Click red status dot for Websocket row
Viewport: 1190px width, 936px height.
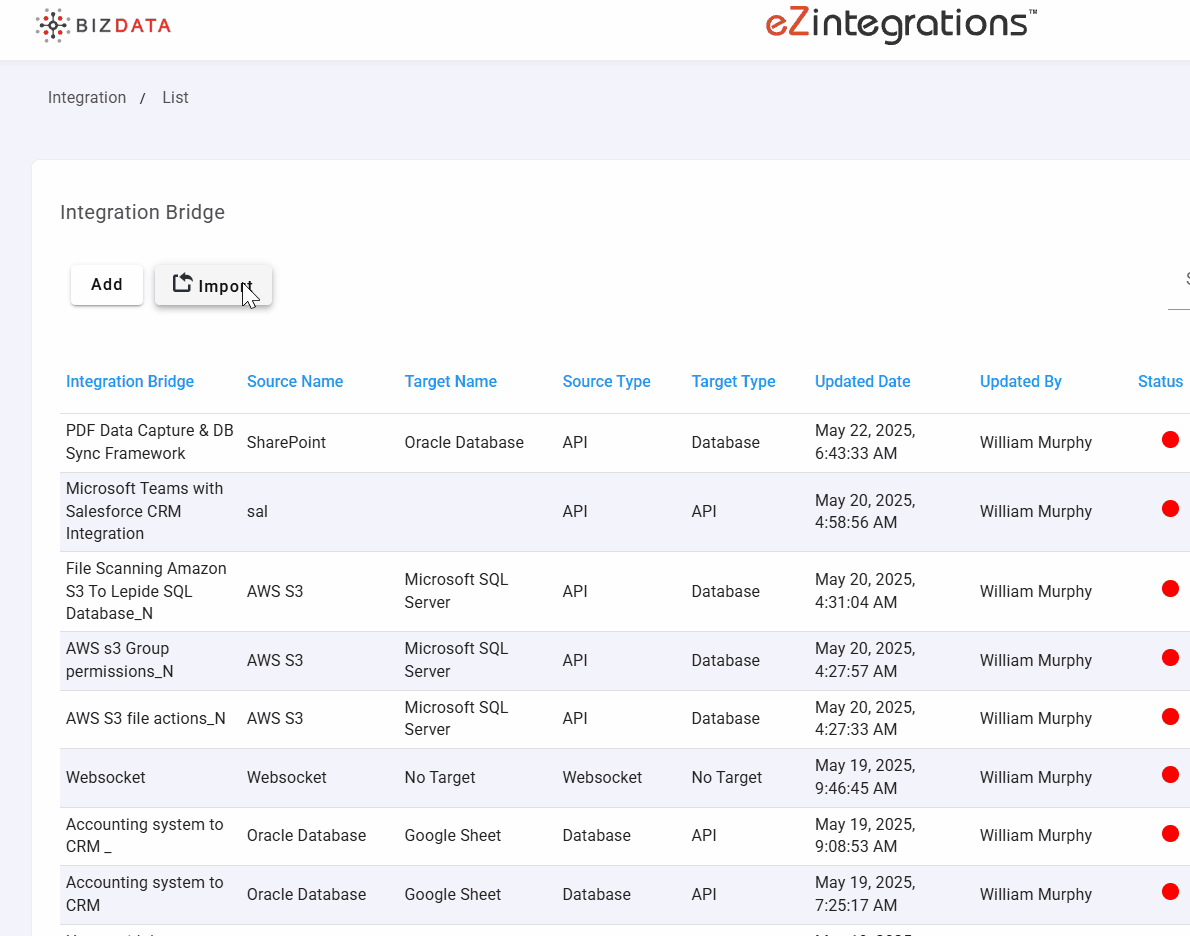click(1170, 775)
